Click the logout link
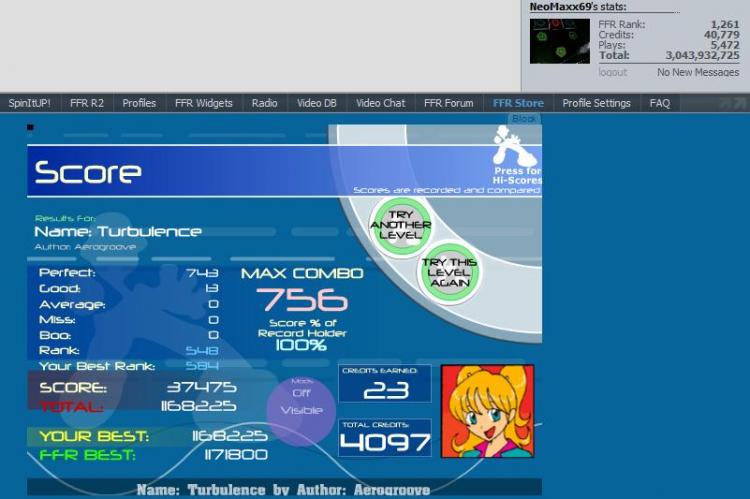Screen dimensions: 750x499 point(613,72)
